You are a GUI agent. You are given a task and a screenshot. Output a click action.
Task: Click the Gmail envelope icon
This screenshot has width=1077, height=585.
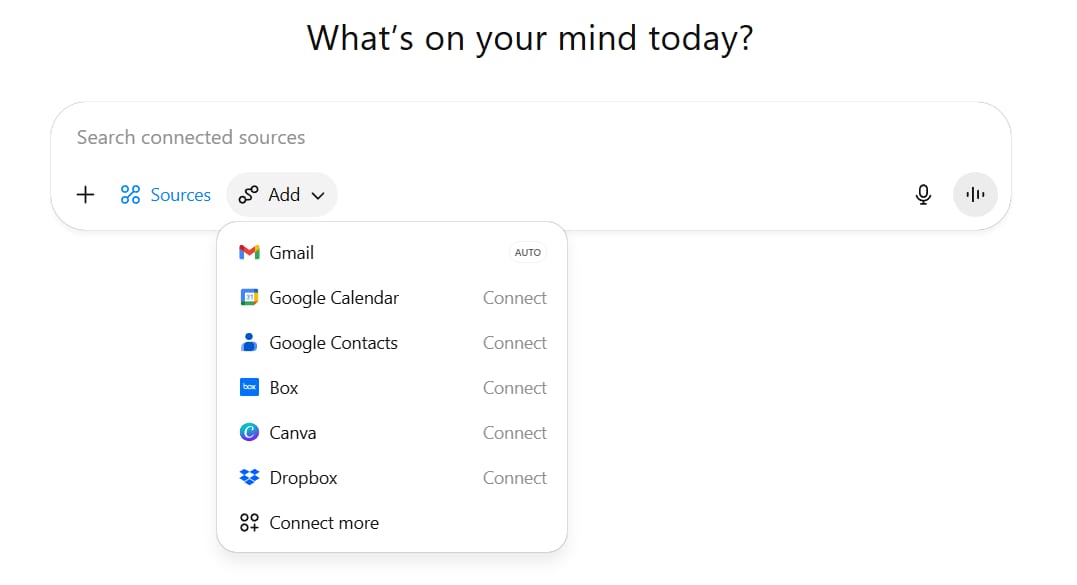click(249, 253)
